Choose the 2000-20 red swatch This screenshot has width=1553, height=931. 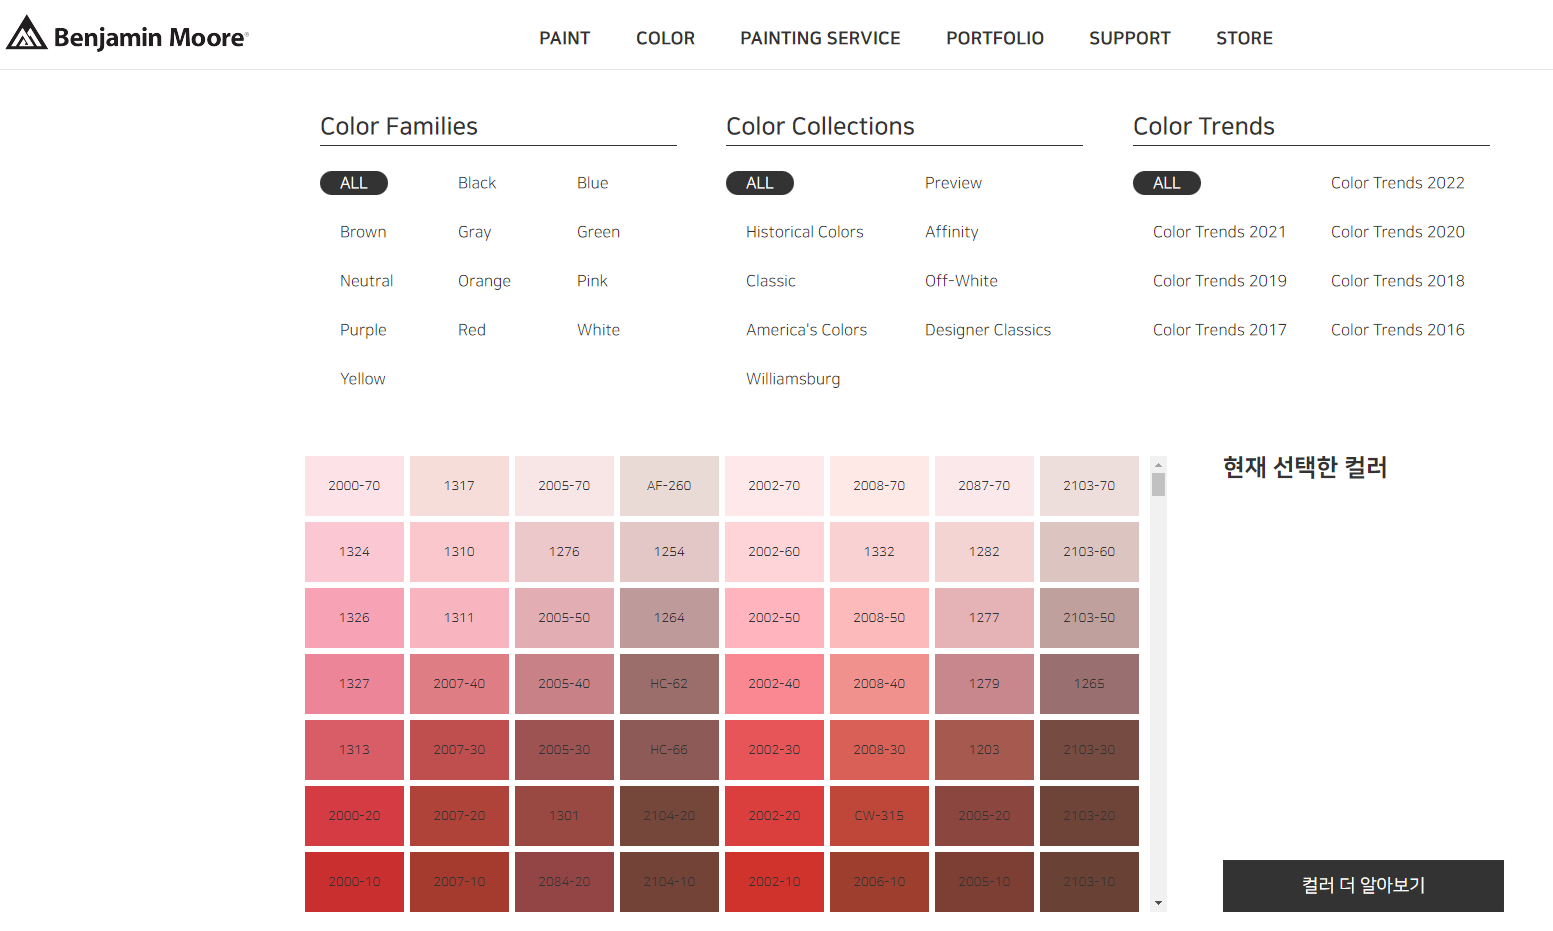pos(354,816)
